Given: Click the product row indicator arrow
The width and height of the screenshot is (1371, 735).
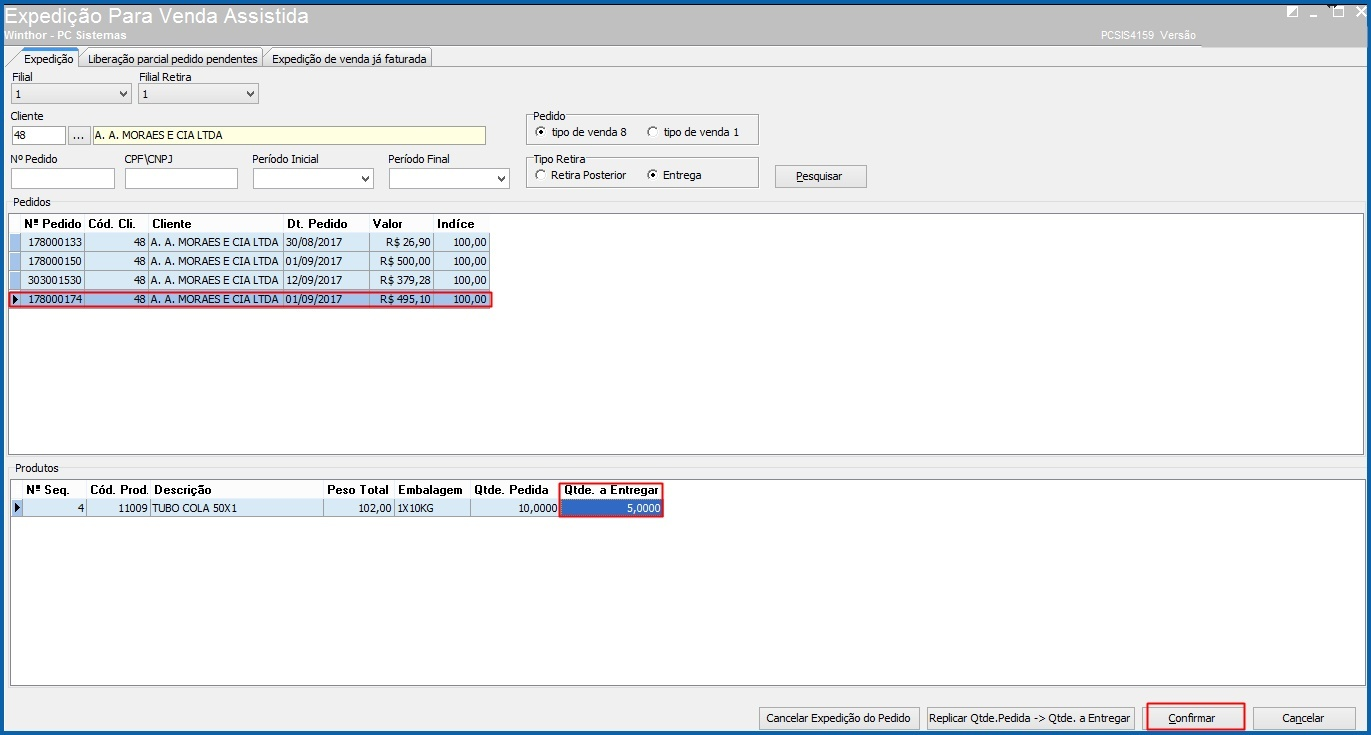Looking at the screenshot, I should (x=16, y=508).
